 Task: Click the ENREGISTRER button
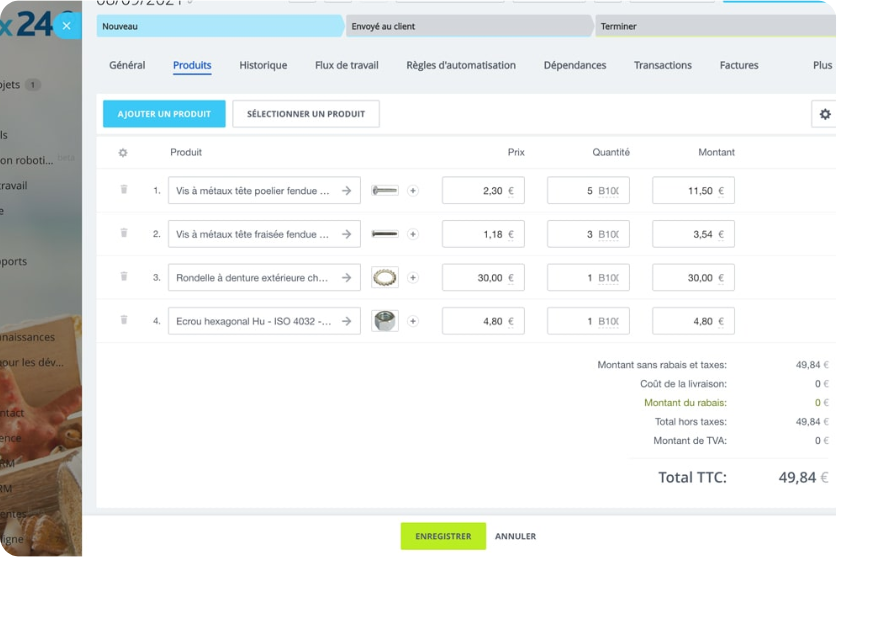point(443,536)
